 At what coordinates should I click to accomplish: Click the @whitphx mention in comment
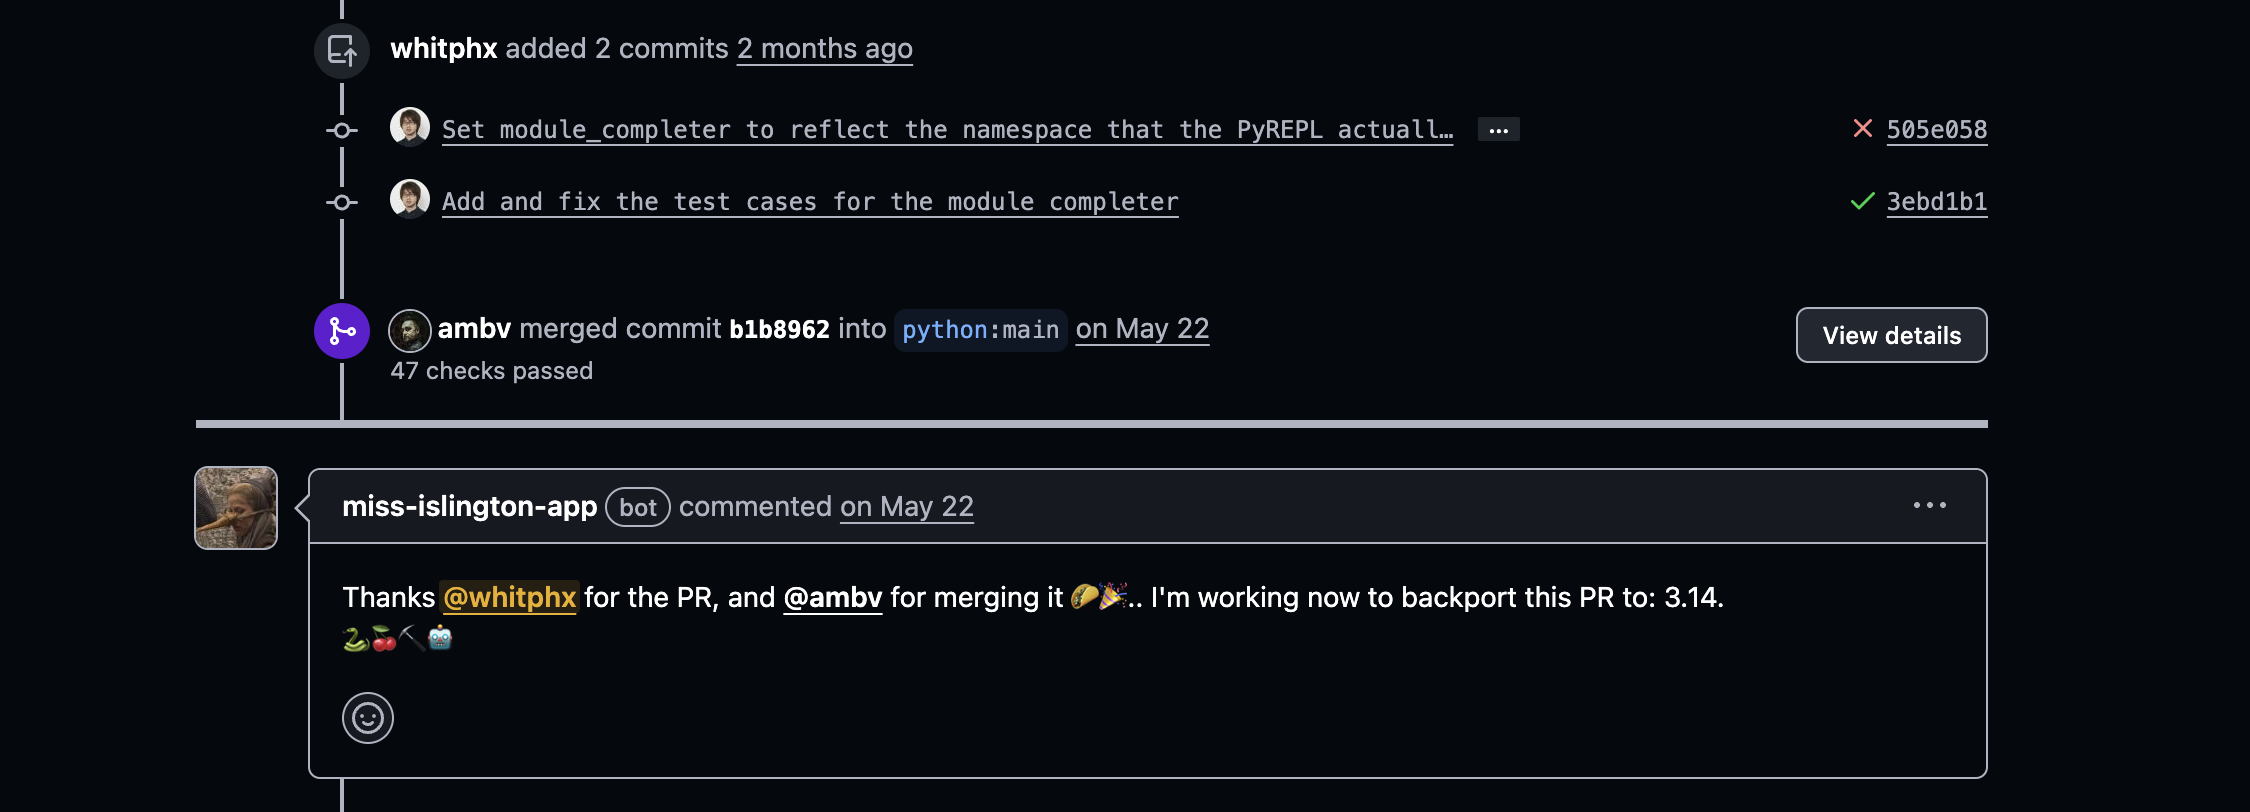click(510, 598)
